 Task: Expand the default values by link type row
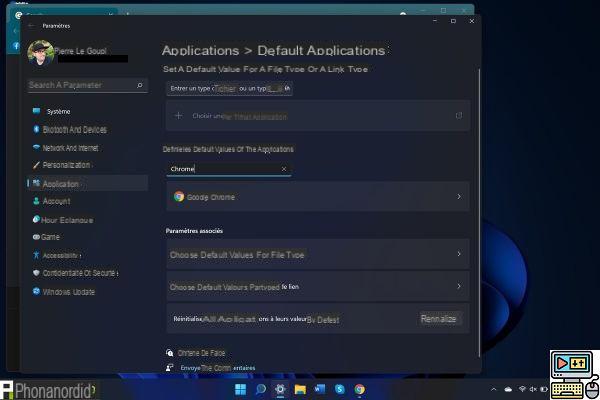(x=318, y=286)
